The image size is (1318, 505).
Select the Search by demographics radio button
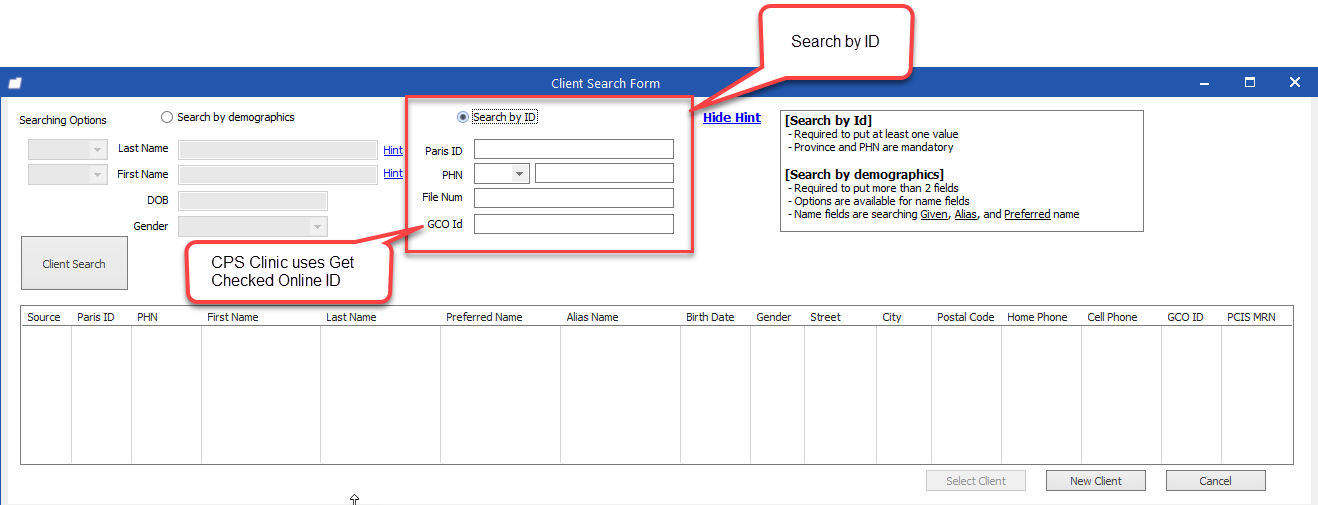pyautogui.click(x=167, y=117)
